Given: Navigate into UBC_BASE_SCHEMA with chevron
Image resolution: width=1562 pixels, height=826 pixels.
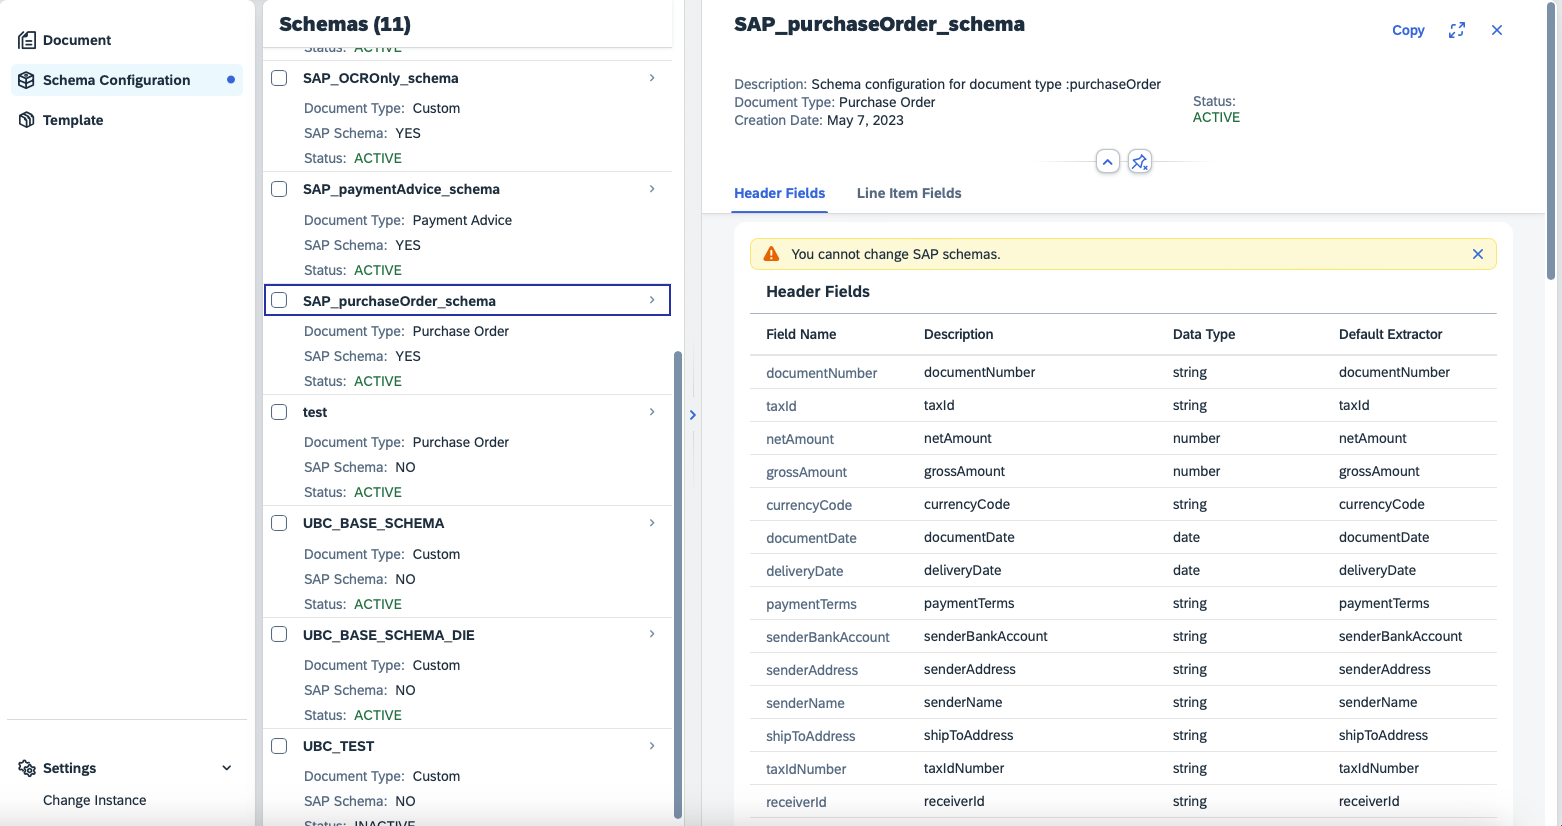Looking at the screenshot, I should click(652, 522).
